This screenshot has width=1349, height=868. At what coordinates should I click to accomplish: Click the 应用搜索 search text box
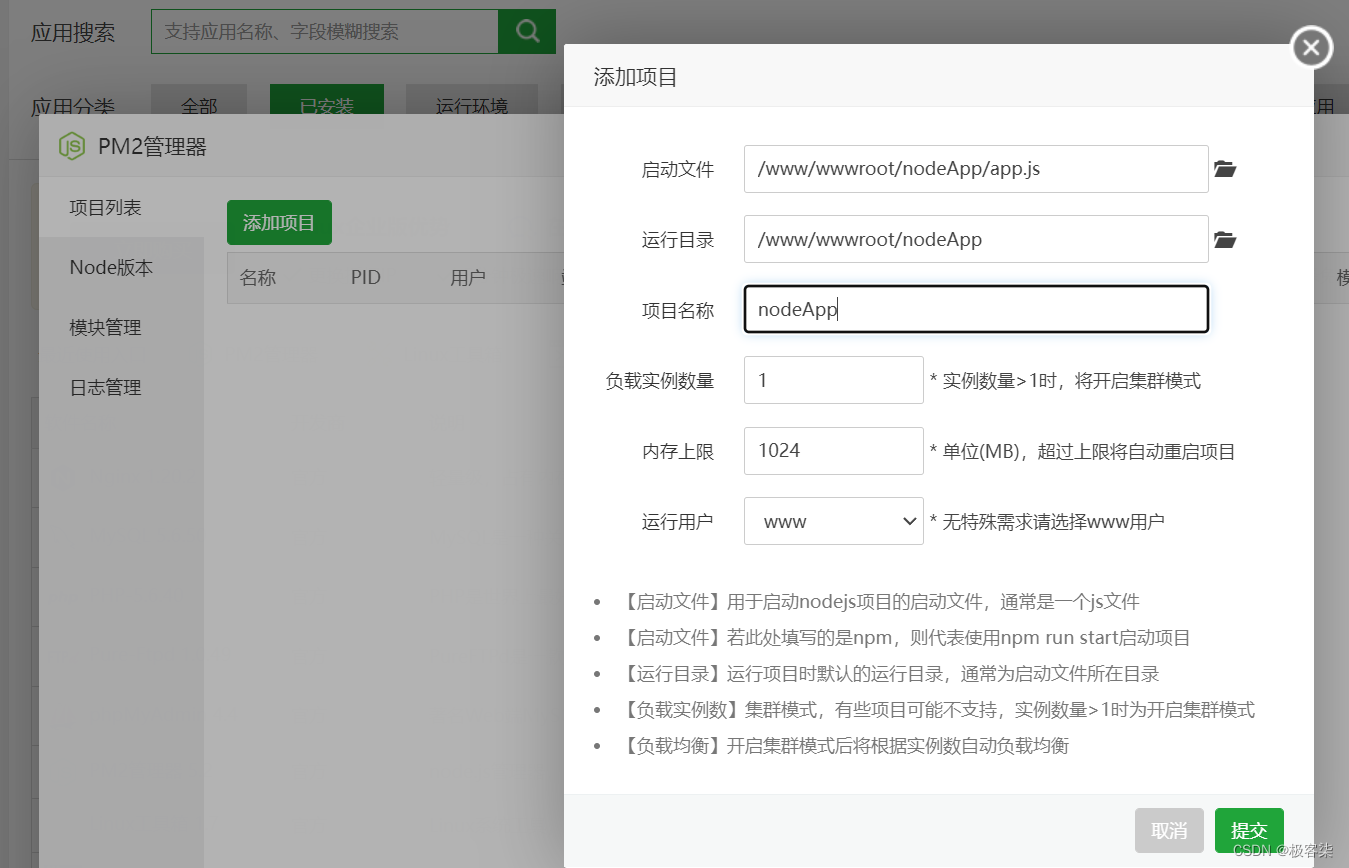pos(325,31)
